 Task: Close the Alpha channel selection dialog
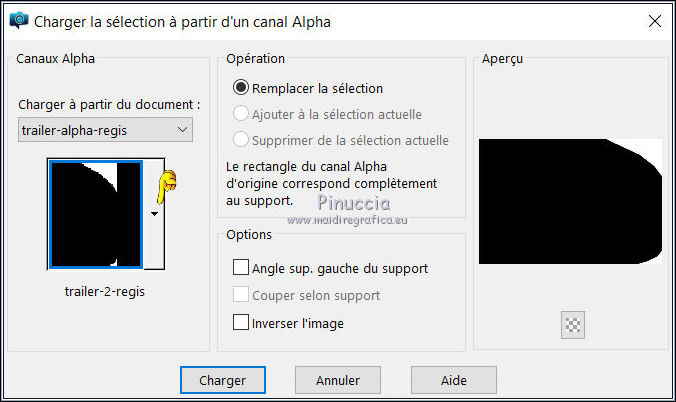coord(654,20)
